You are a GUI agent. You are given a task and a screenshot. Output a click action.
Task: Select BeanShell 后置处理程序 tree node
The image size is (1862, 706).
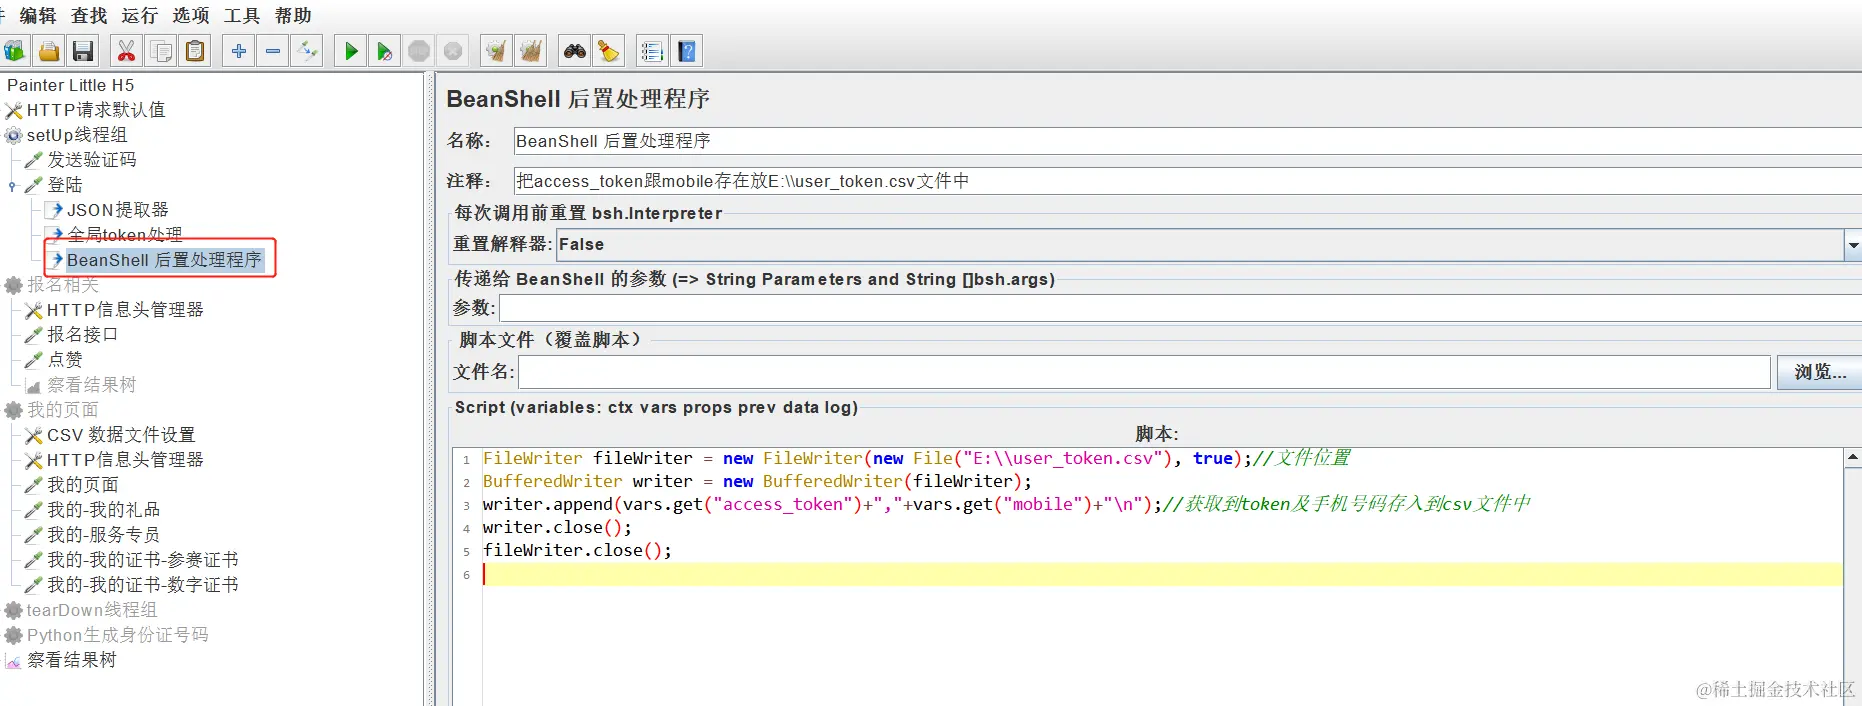[x=164, y=260]
